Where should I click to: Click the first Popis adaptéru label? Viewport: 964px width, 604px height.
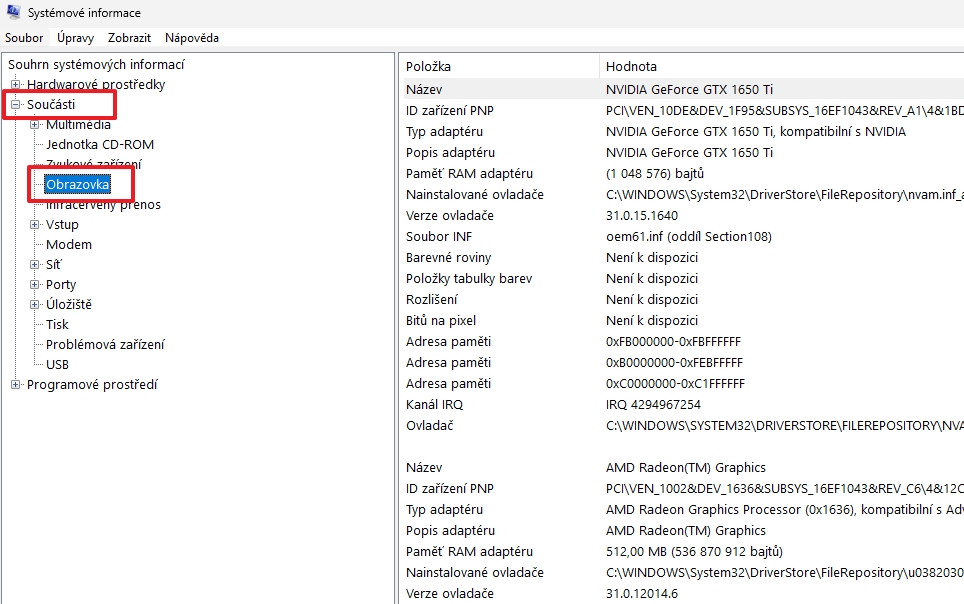[450, 153]
